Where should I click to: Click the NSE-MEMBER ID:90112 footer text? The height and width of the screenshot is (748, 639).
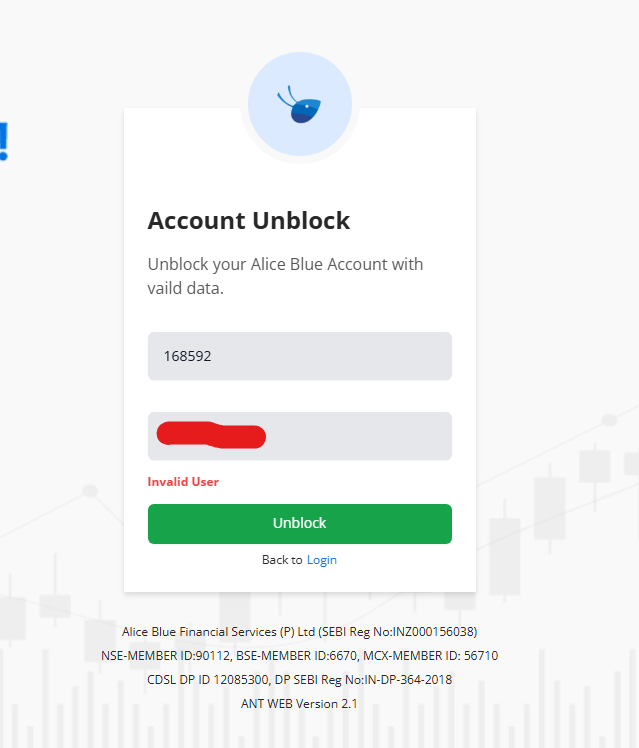click(x=165, y=655)
